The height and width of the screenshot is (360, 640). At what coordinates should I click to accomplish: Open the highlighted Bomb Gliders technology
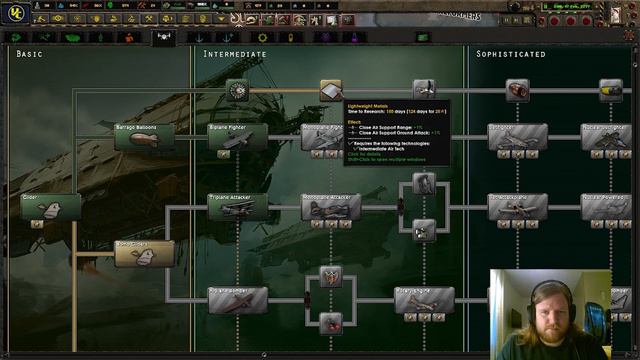(144, 254)
